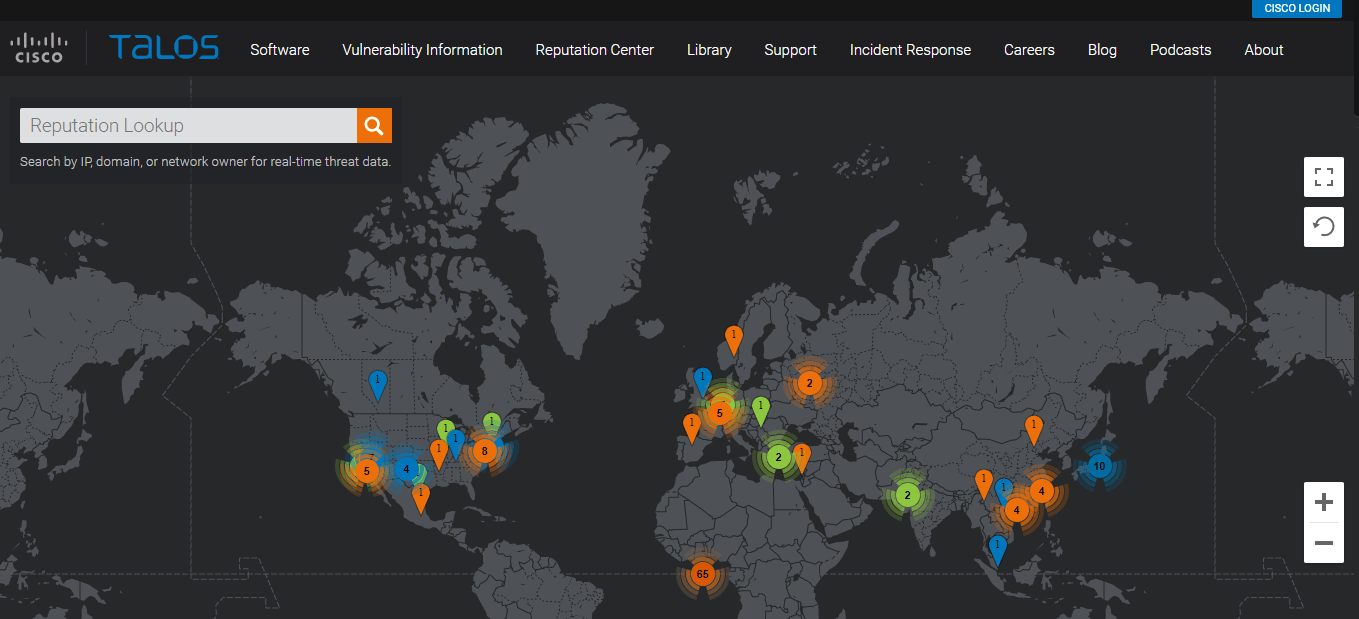This screenshot has width=1359, height=619.
Task: Open the Podcasts page
Action: click(x=1180, y=50)
